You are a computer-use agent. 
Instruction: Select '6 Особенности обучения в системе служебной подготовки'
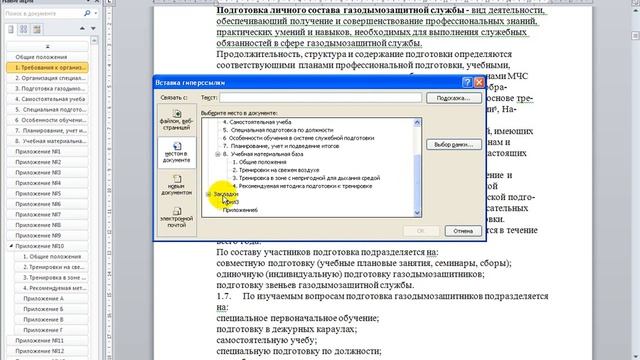click(x=298, y=138)
